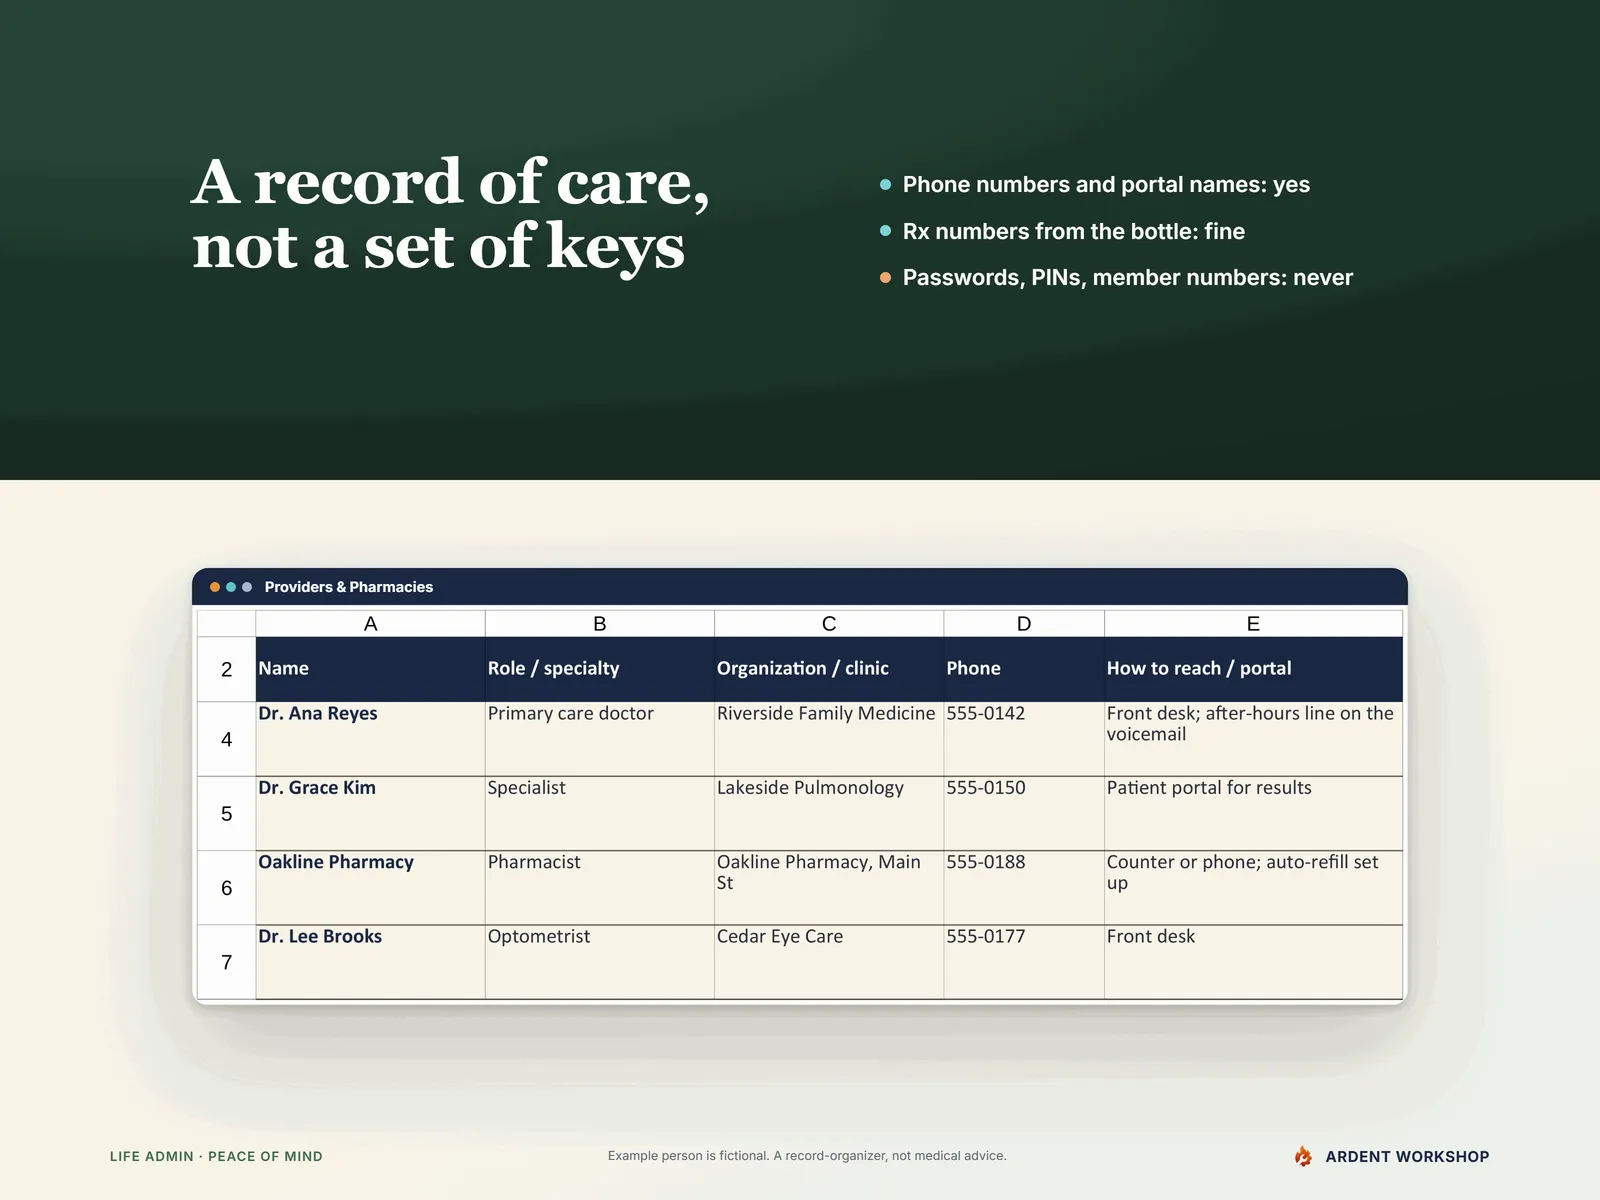Select row 4 header number
This screenshot has height=1200, width=1600.
[x=226, y=739]
